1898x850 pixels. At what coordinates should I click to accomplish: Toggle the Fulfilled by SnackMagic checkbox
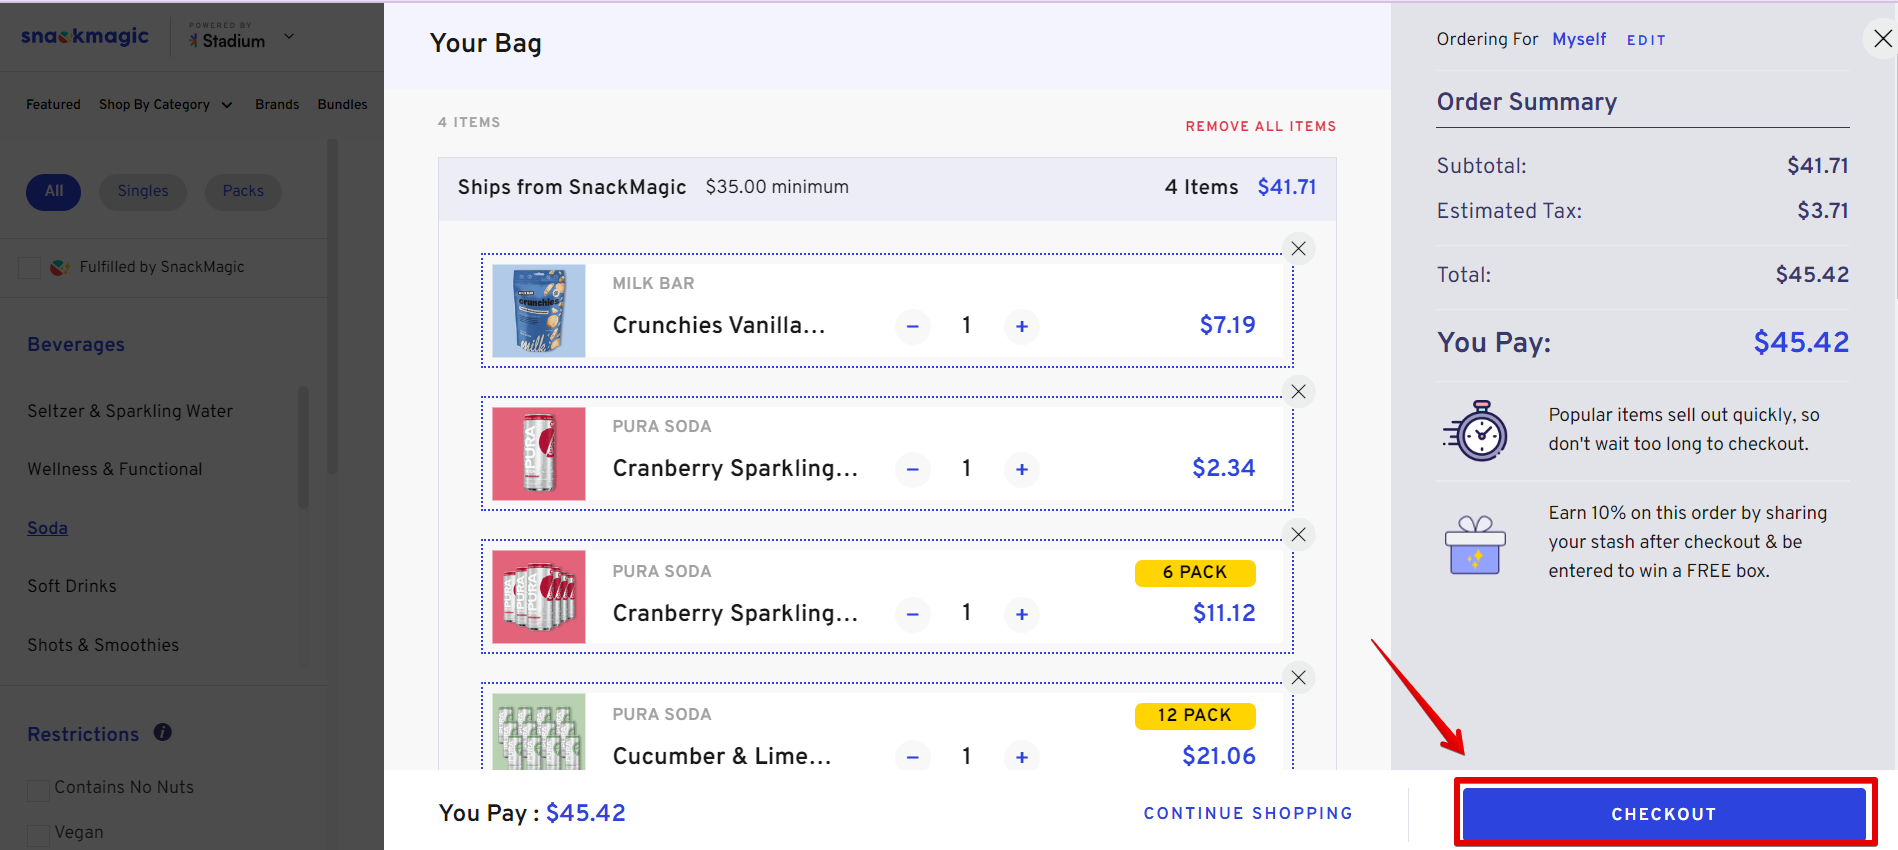(x=30, y=267)
